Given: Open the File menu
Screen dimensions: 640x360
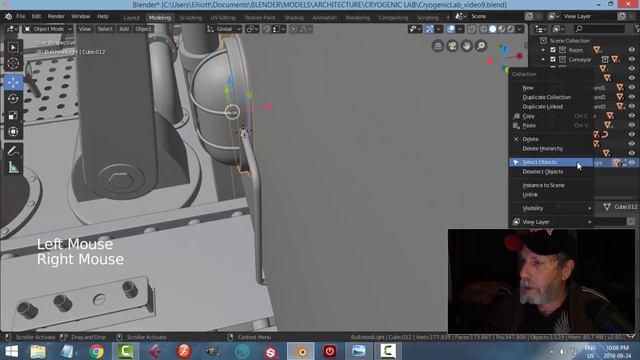Looking at the screenshot, I should click(20, 16).
